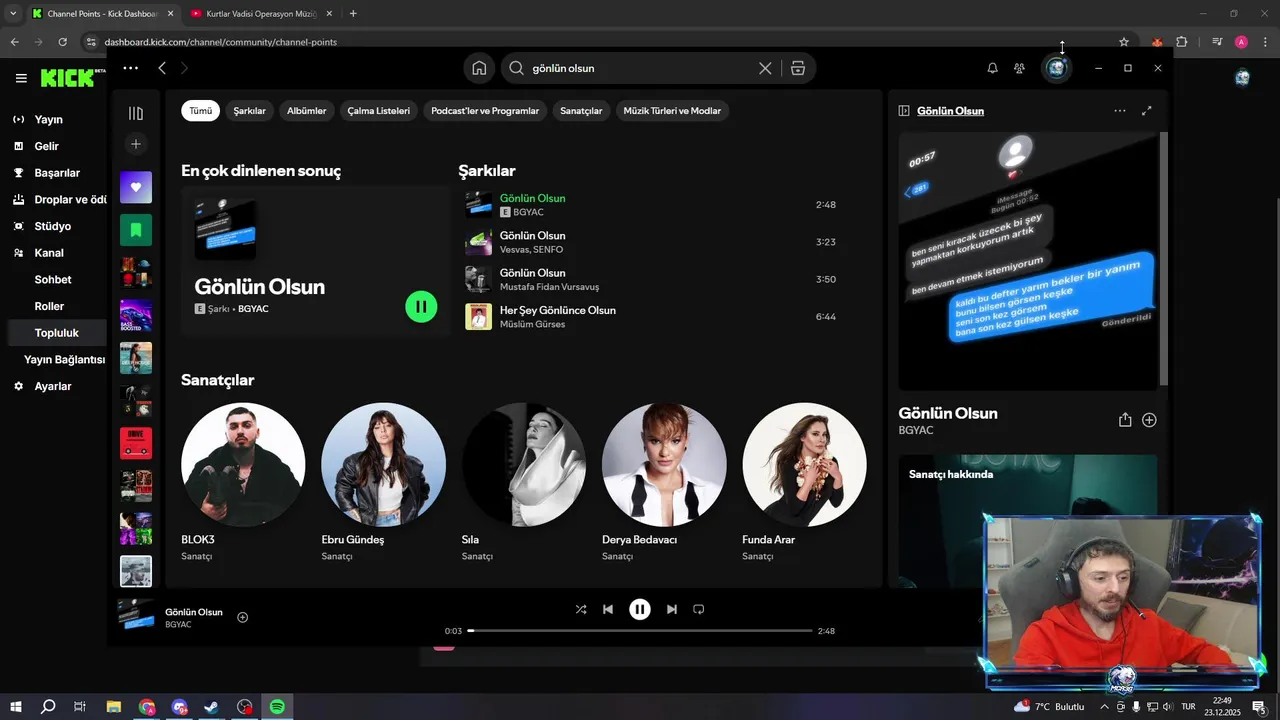Open Yayın in Kick dashboard sidebar
The width and height of the screenshot is (1280, 720).
(x=48, y=119)
